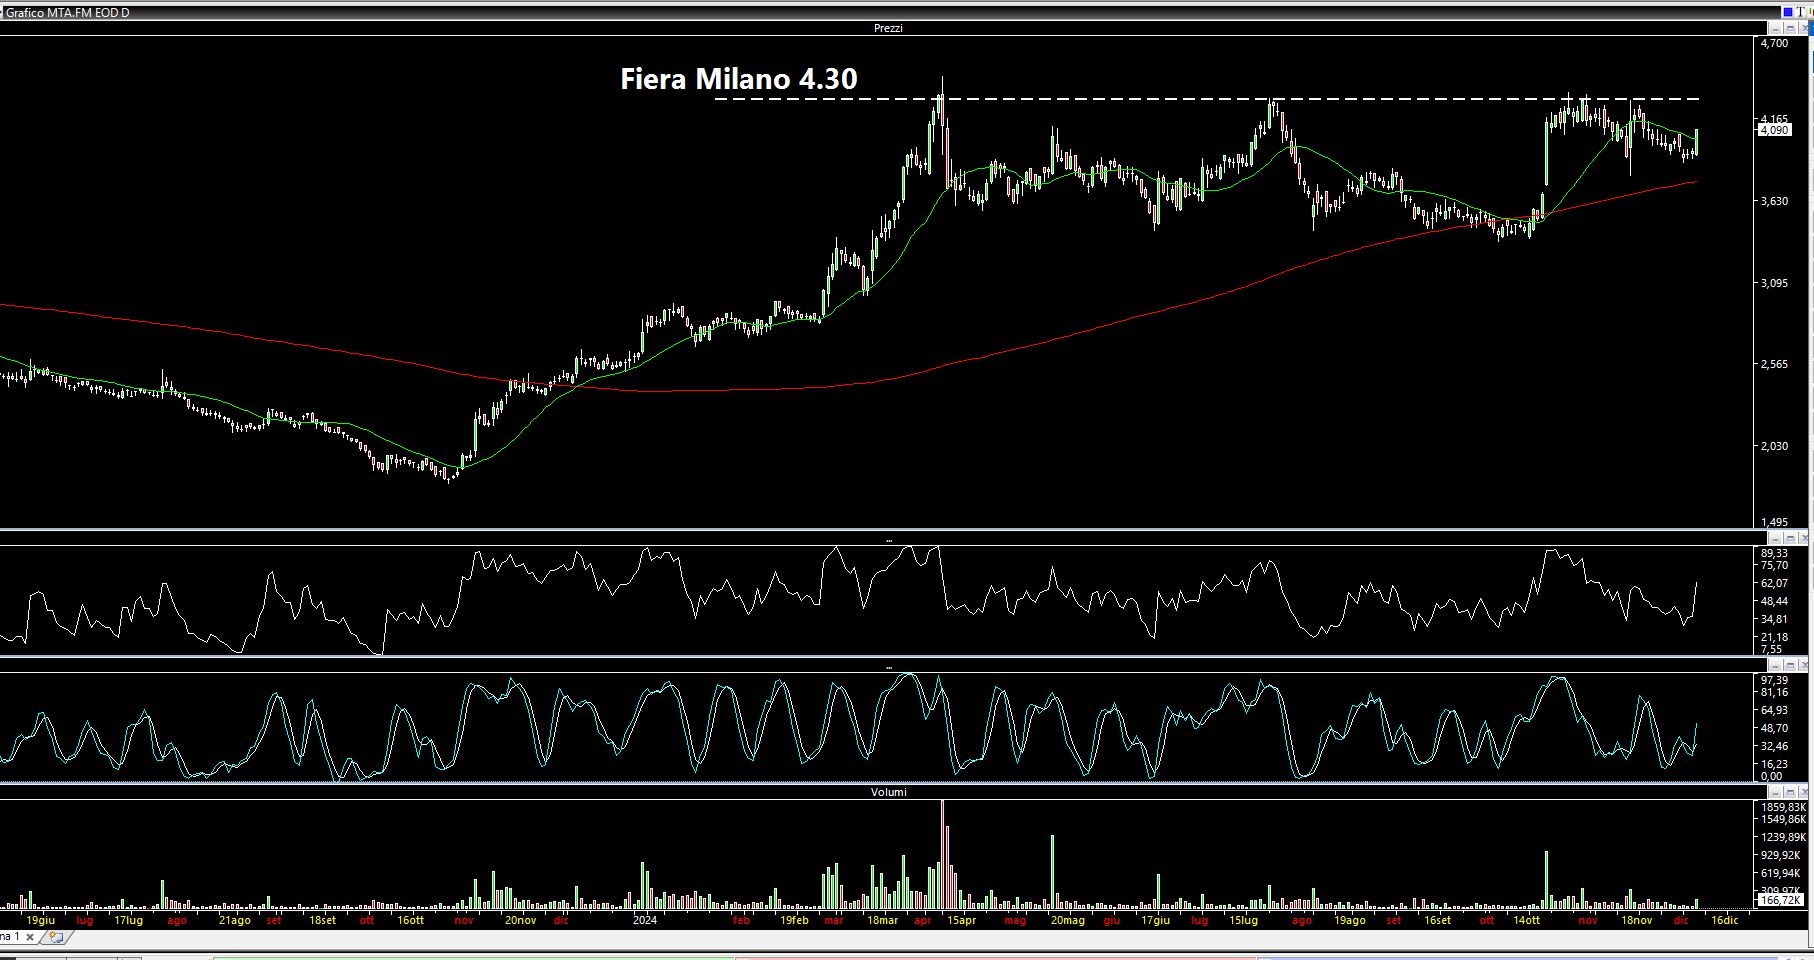
Task: Click the 16set date label
Action: (x=1437, y=920)
